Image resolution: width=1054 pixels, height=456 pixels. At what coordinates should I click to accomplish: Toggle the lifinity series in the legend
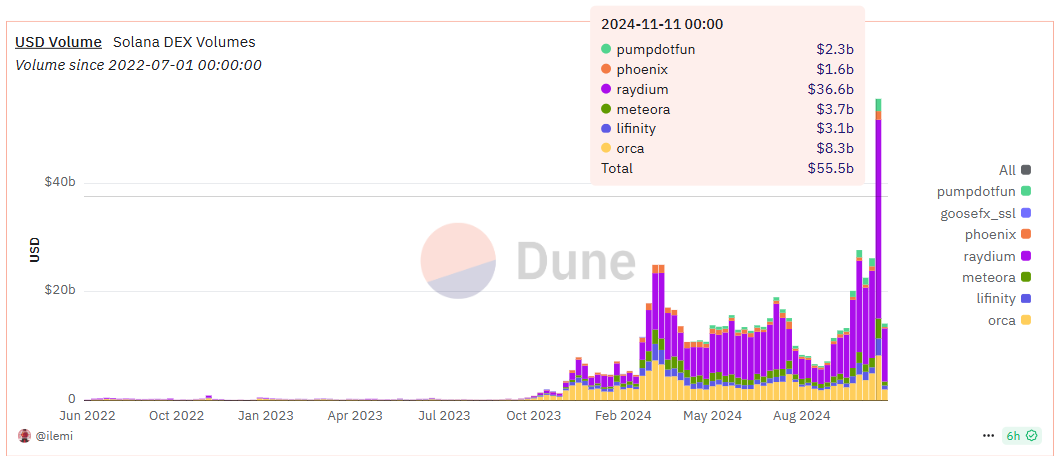[1004, 299]
